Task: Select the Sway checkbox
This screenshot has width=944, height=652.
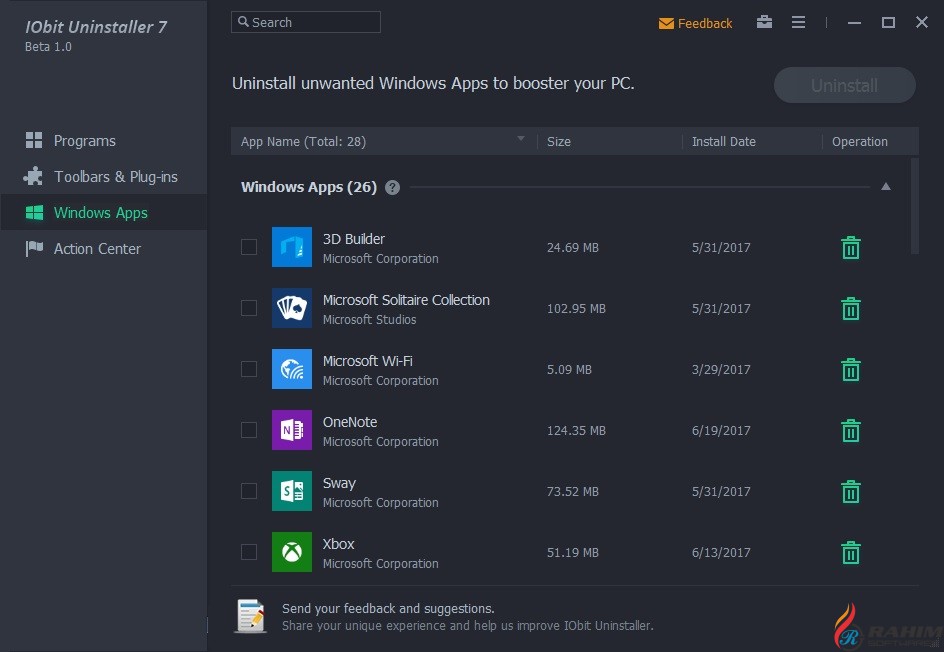Action: coord(249,491)
